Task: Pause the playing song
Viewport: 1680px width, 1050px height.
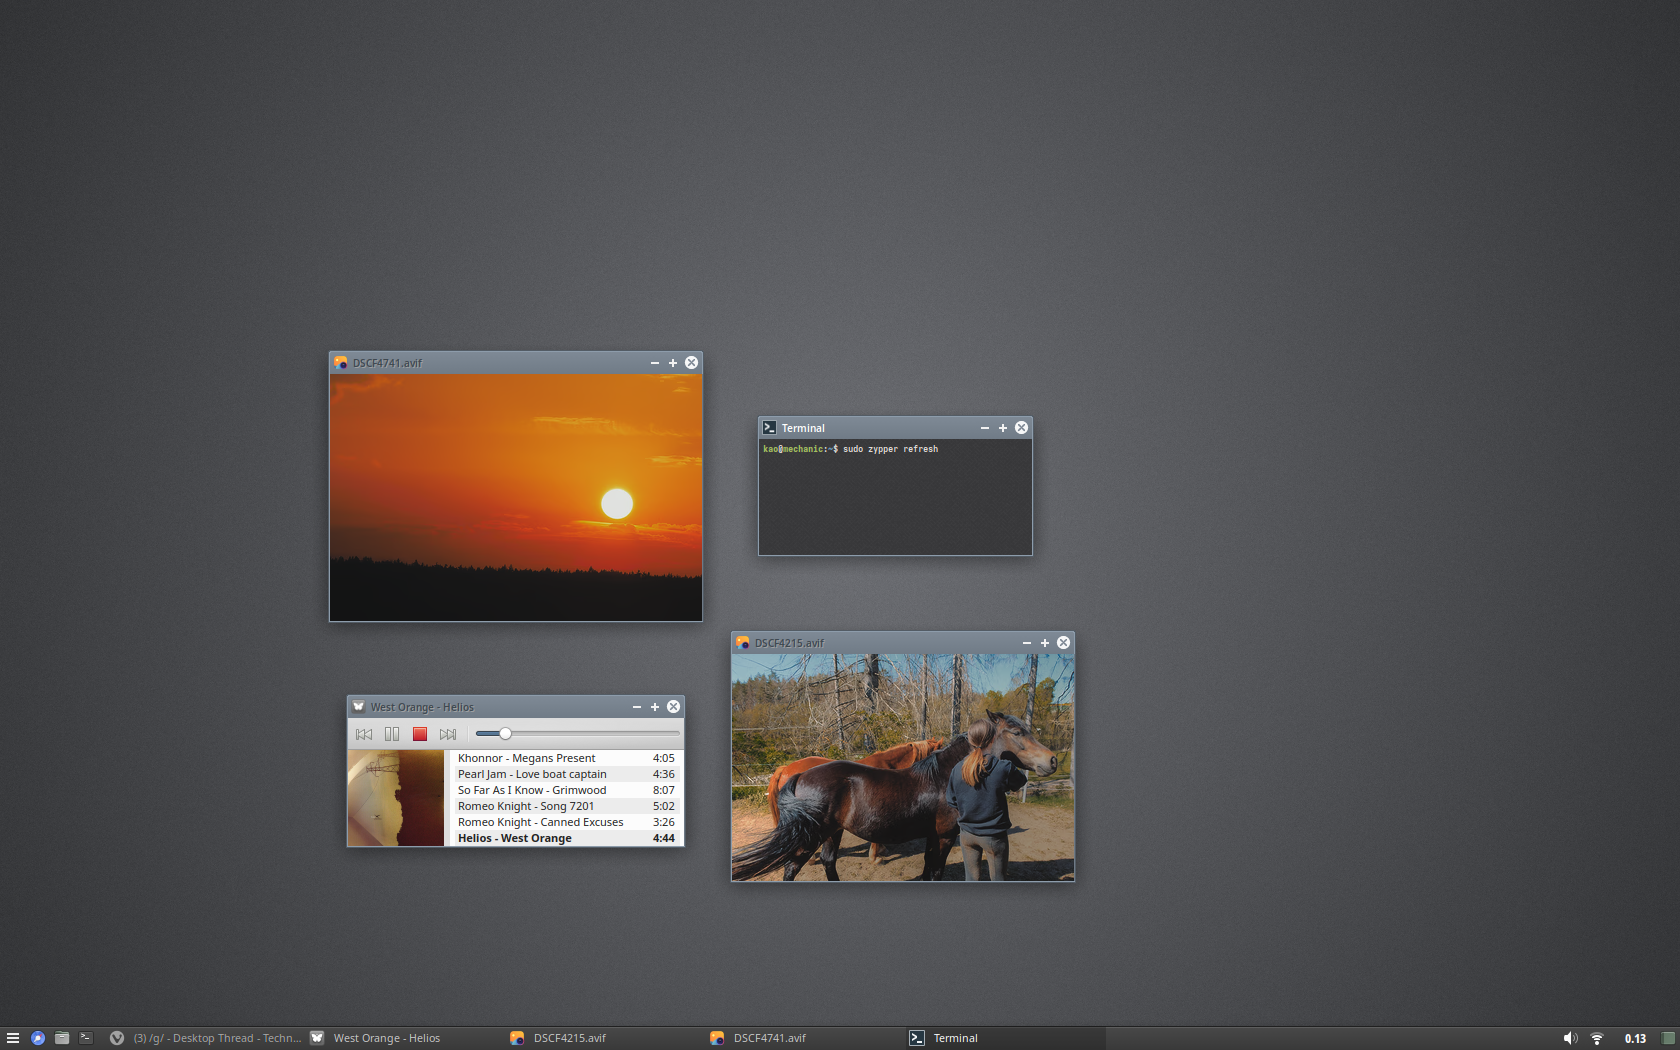Action: pyautogui.click(x=392, y=734)
